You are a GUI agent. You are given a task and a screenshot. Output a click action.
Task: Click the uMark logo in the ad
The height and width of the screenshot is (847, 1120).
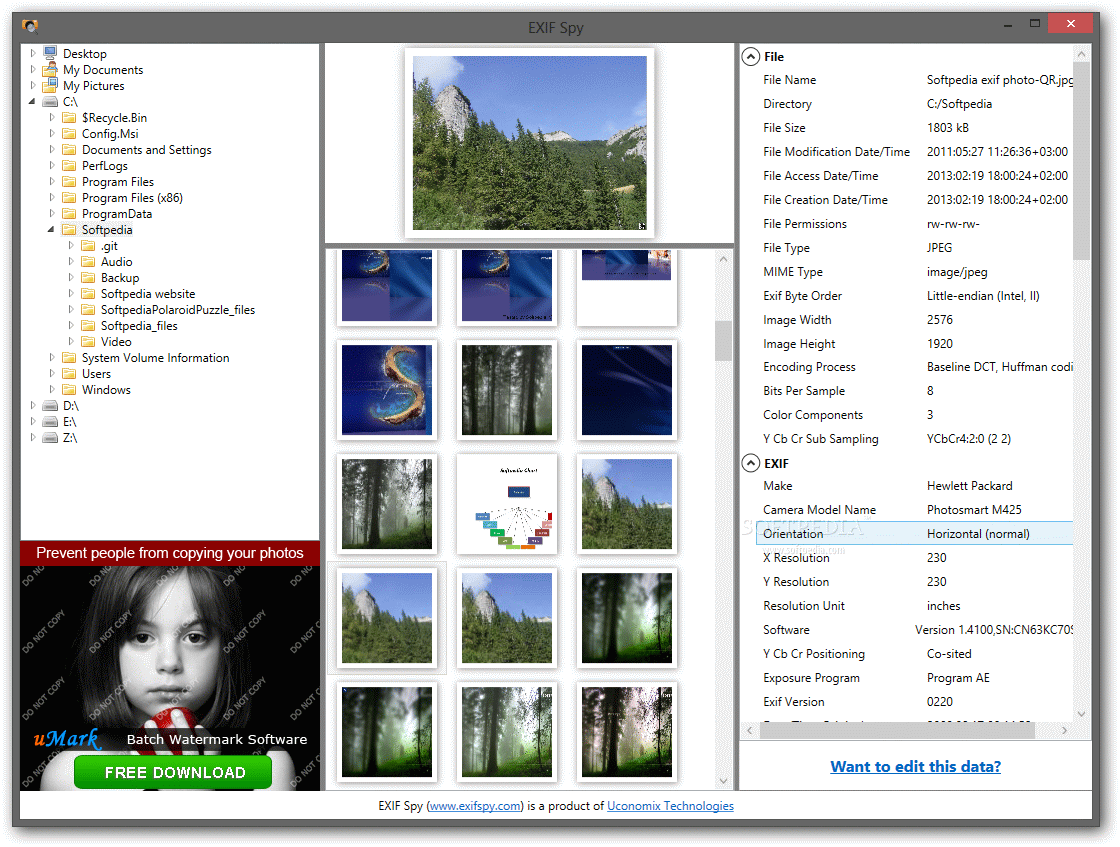point(67,738)
